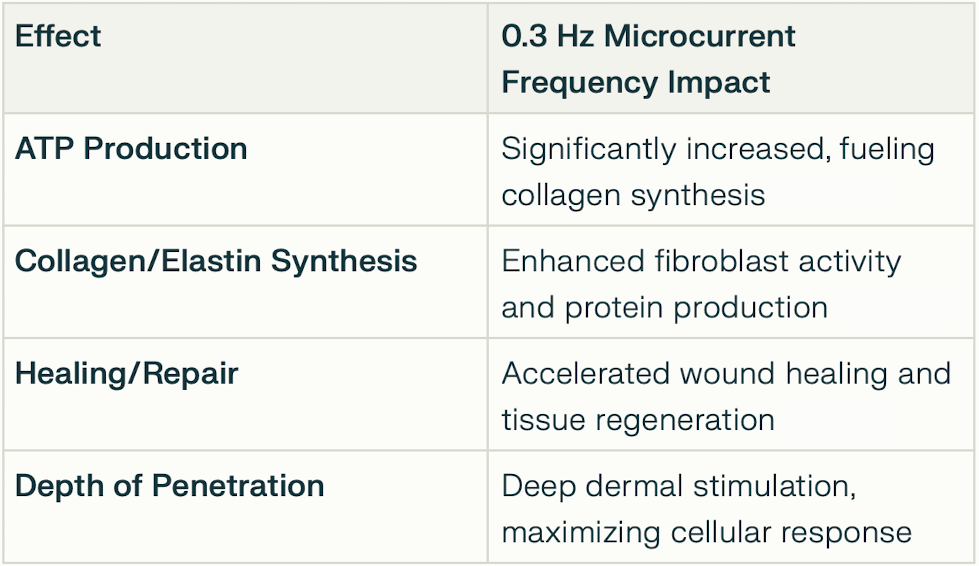Click the 'Frequency Impact' header line
This screenshot has height=566, width=979.
(636, 83)
